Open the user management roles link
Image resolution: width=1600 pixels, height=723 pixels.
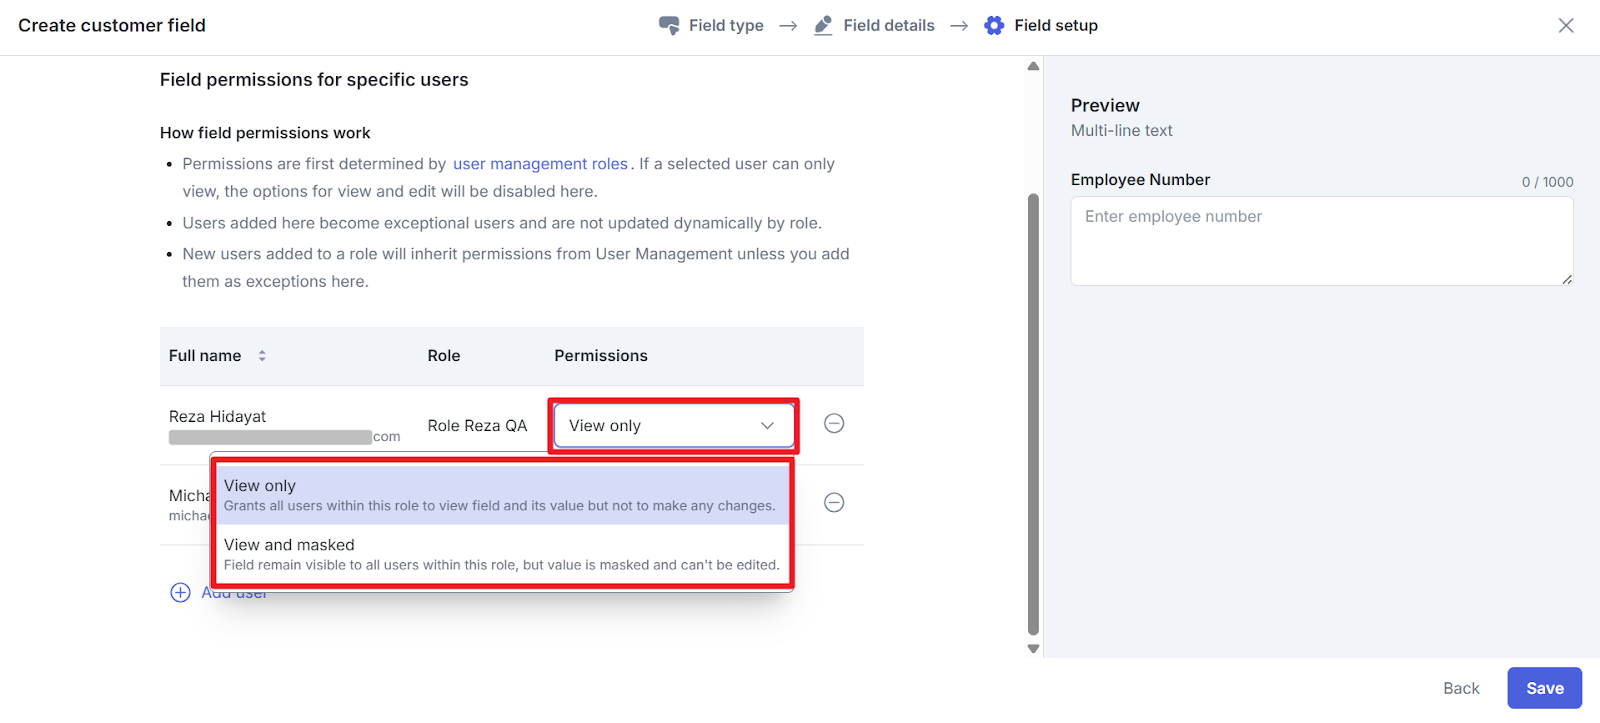pos(540,164)
